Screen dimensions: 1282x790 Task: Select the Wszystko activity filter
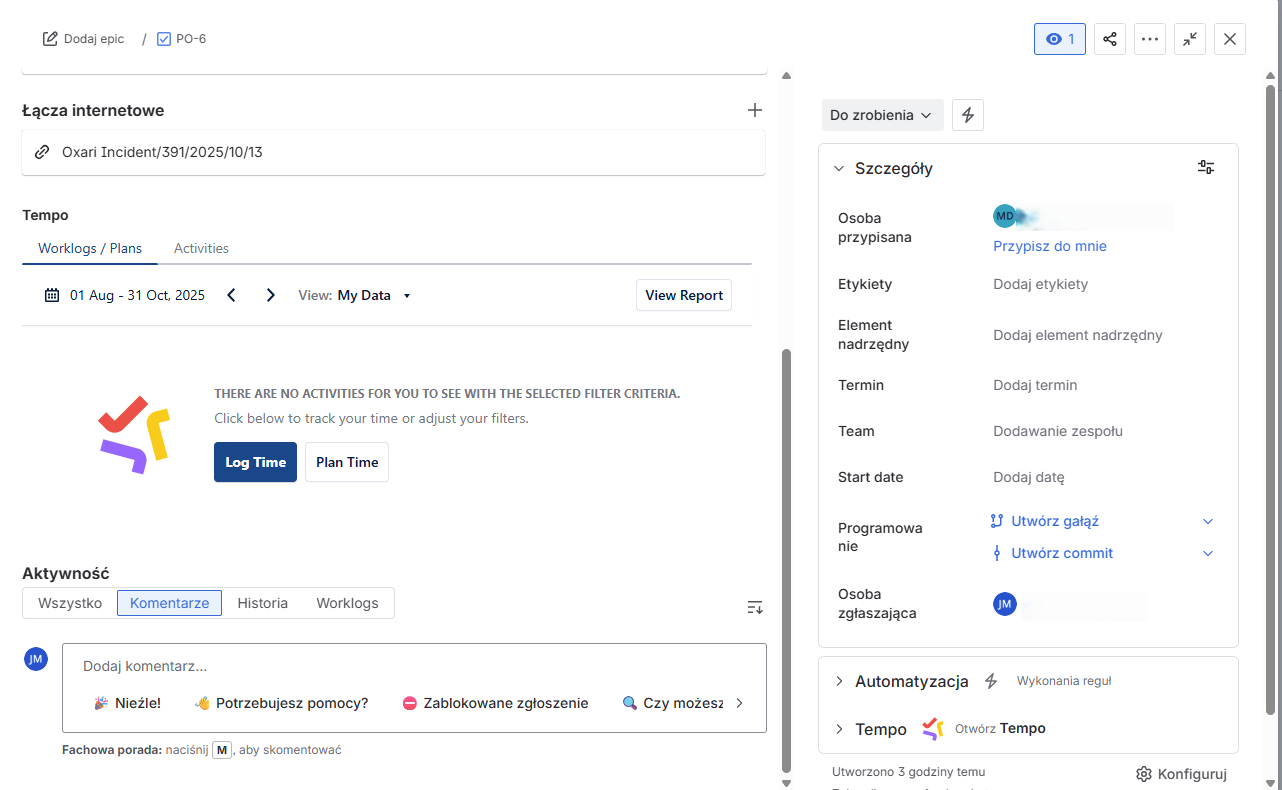(70, 603)
